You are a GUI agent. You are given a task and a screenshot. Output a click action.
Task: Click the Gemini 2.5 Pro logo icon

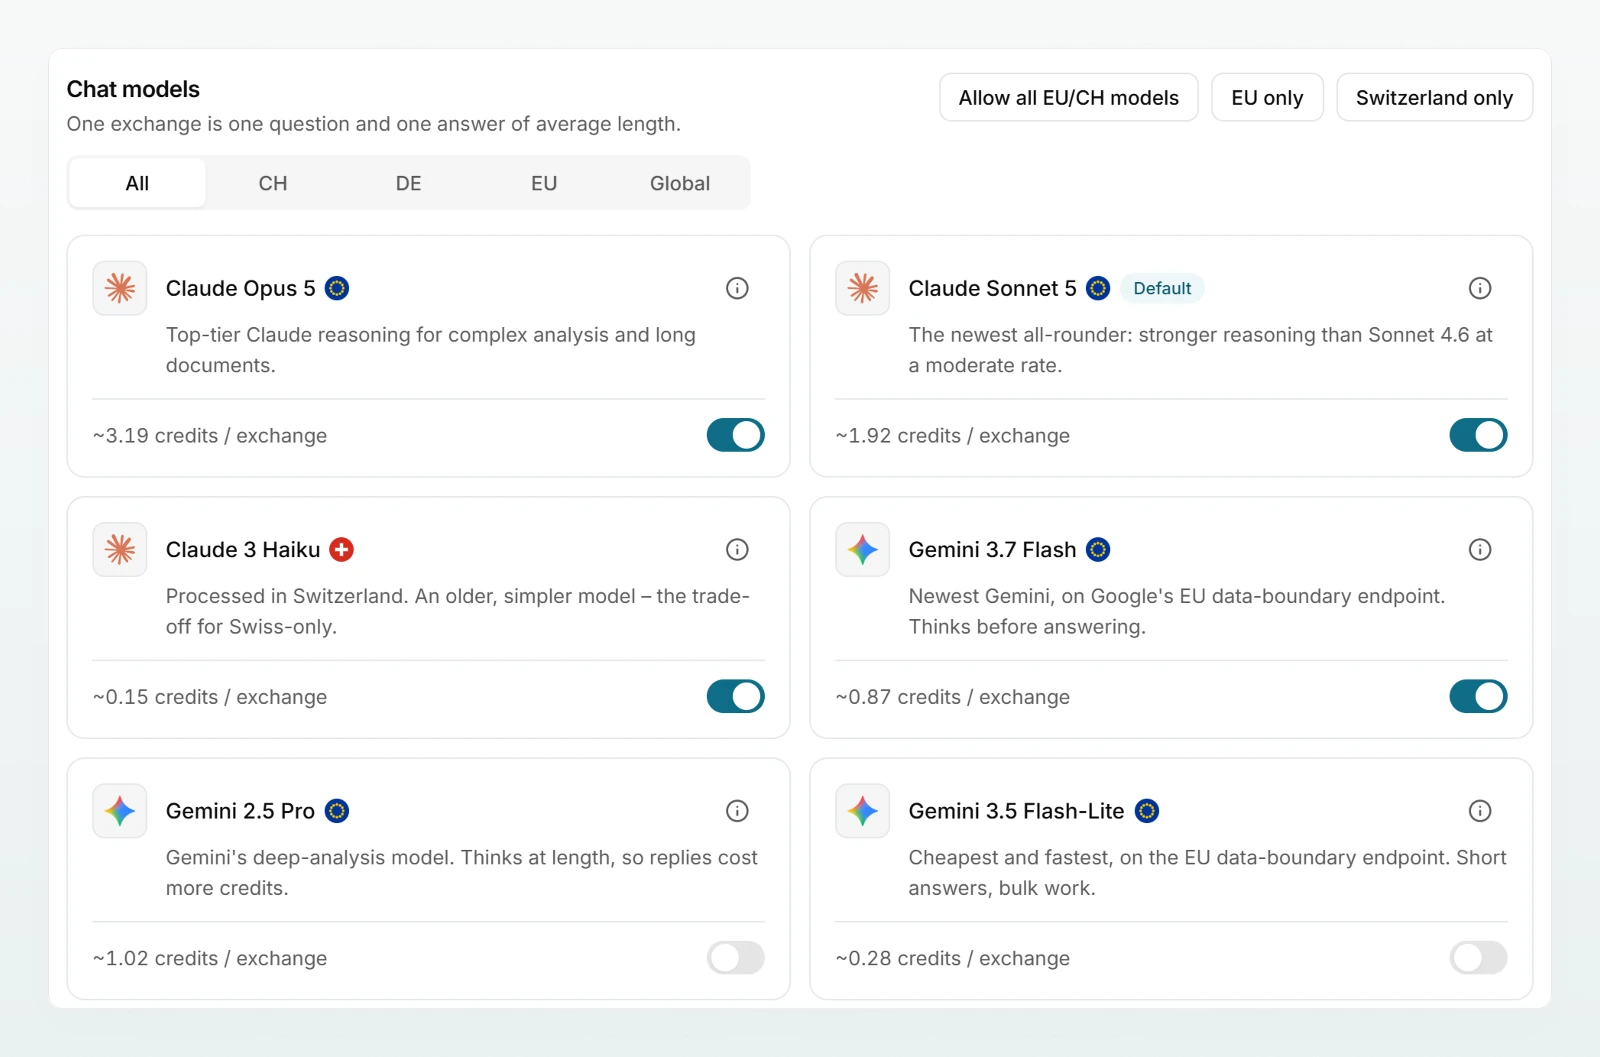(x=120, y=811)
